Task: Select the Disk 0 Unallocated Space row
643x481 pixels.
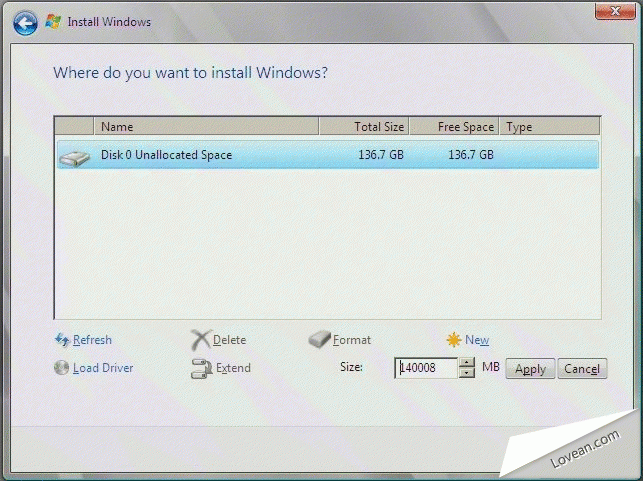Action: coord(328,155)
